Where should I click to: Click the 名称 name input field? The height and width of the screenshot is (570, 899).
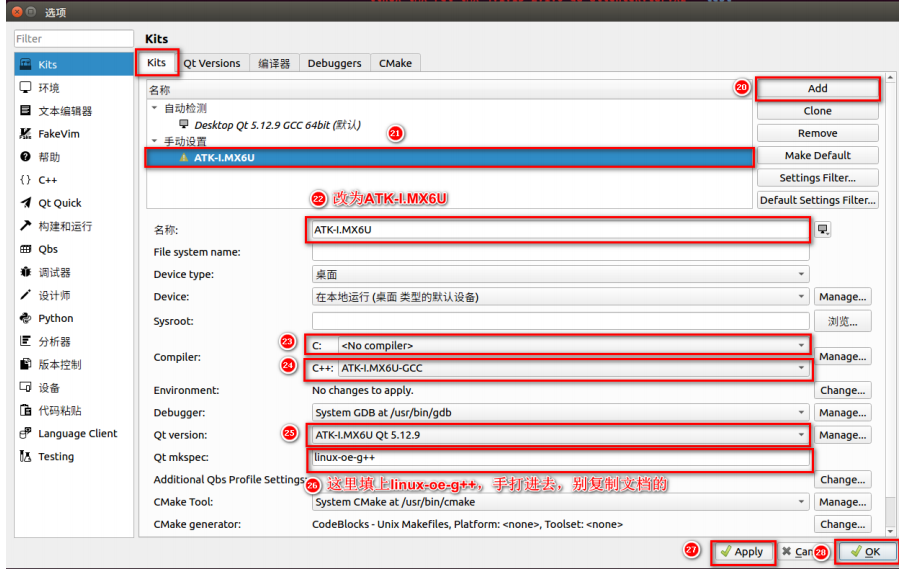(x=560, y=229)
